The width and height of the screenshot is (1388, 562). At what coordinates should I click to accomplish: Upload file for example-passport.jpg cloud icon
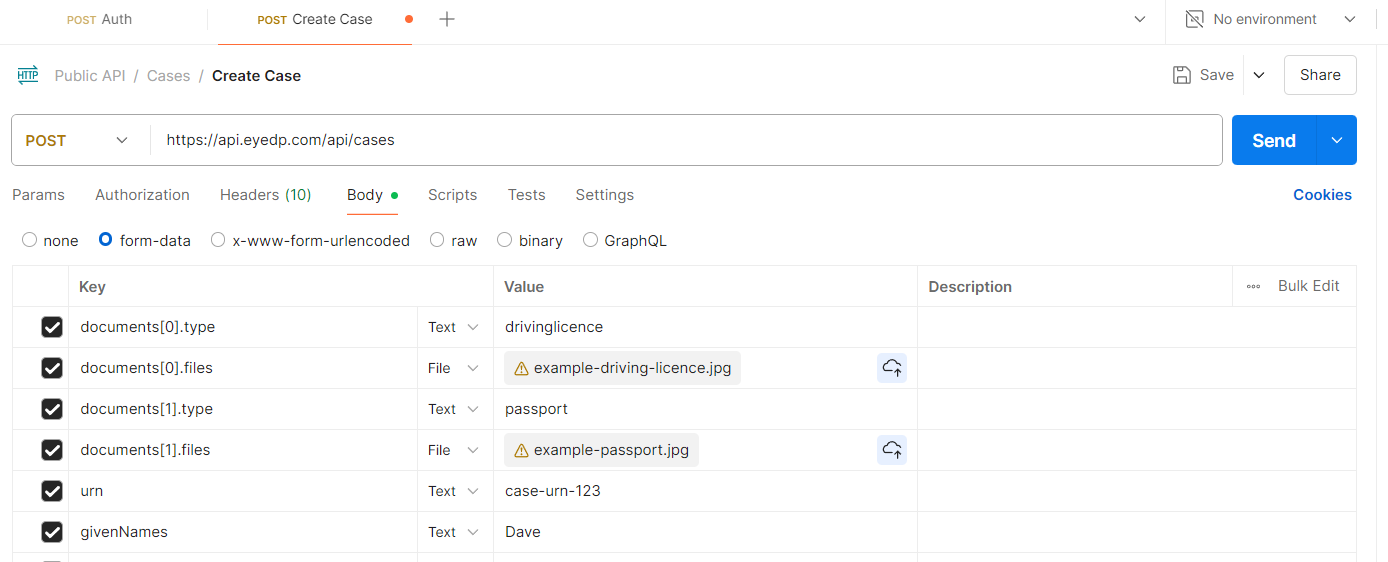(892, 450)
